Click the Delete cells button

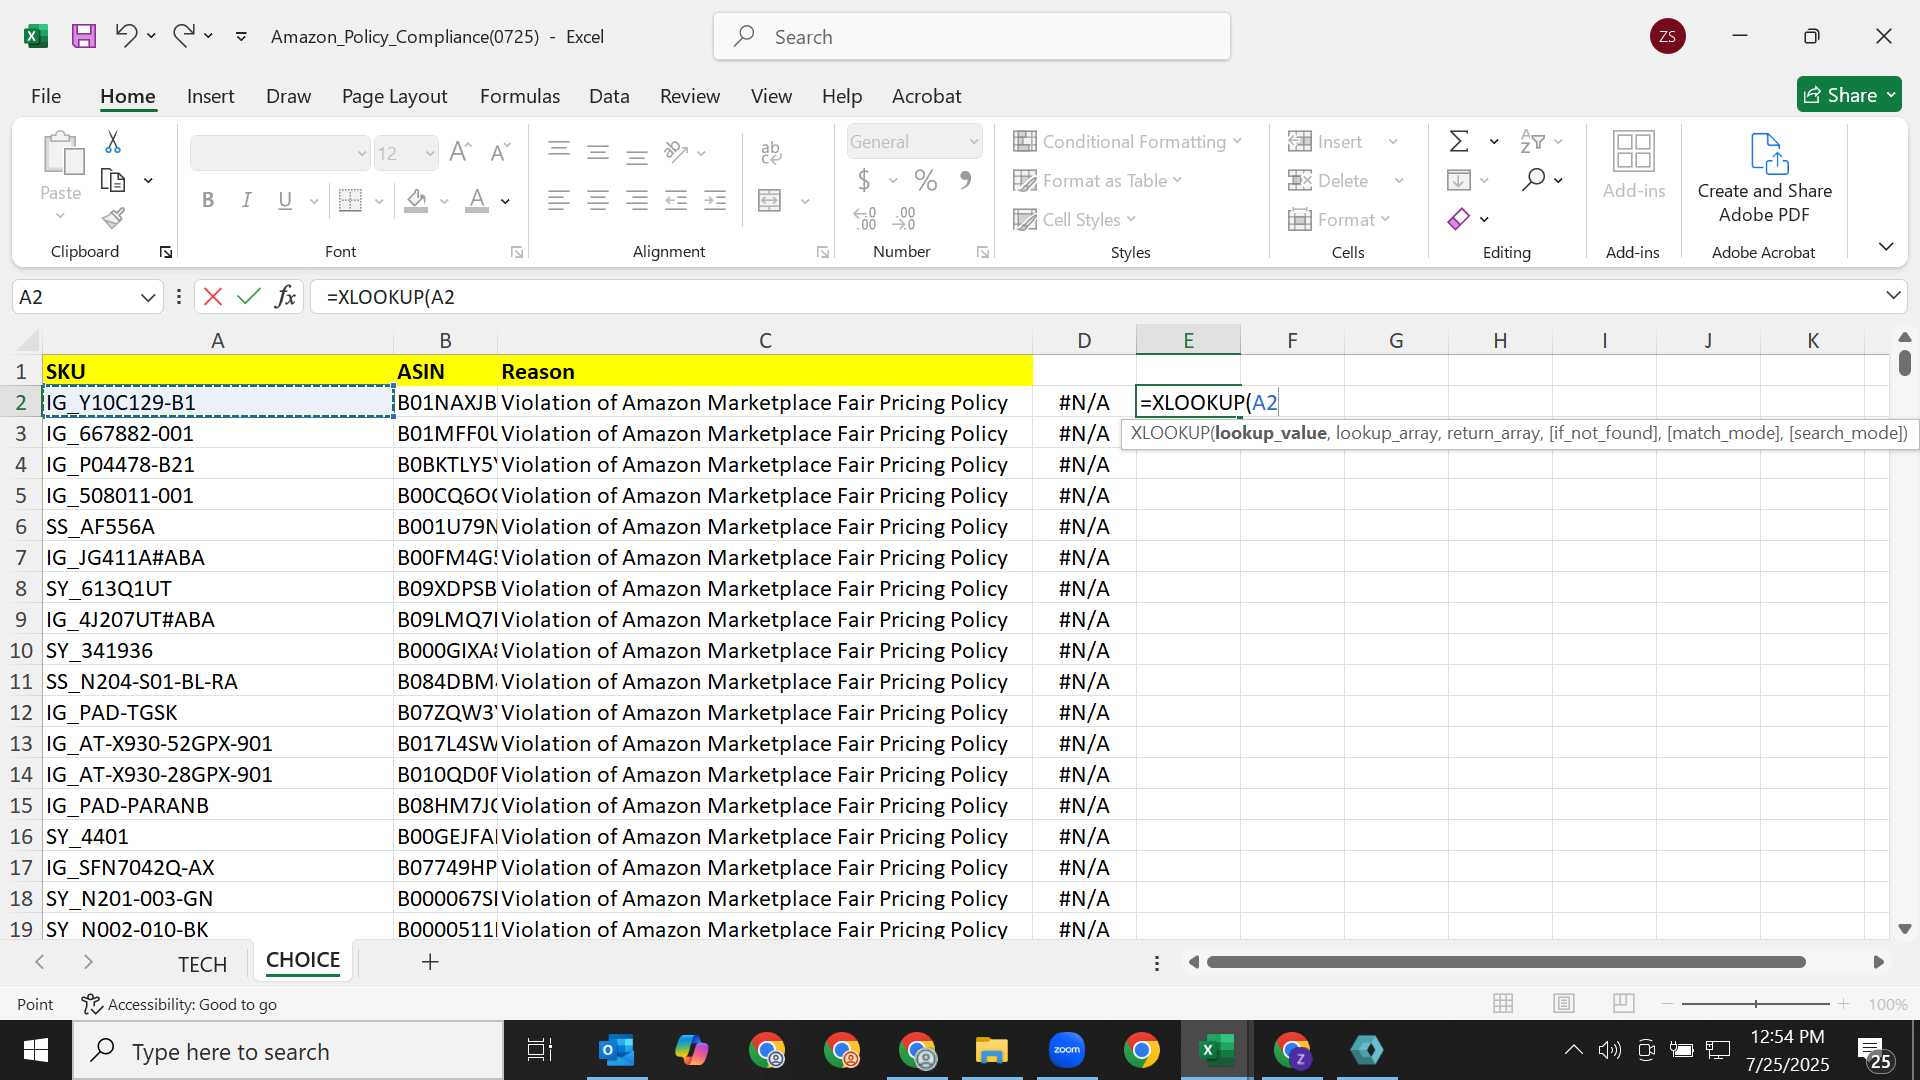(x=1330, y=180)
